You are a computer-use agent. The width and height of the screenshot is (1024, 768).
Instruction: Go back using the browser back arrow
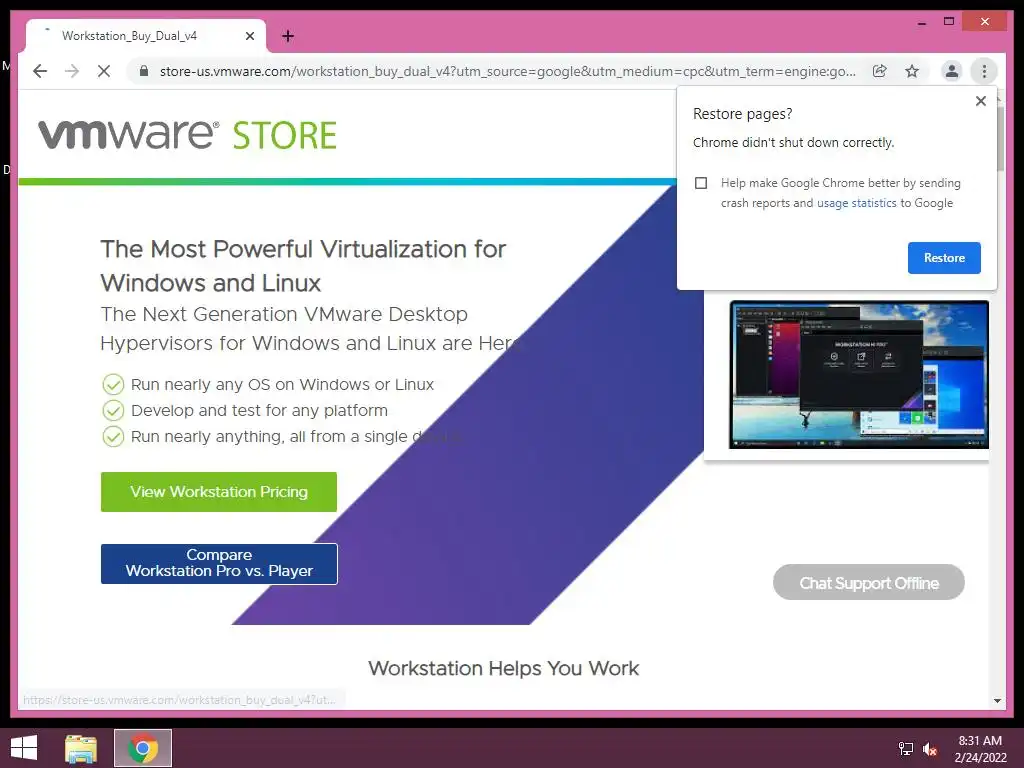[40, 71]
